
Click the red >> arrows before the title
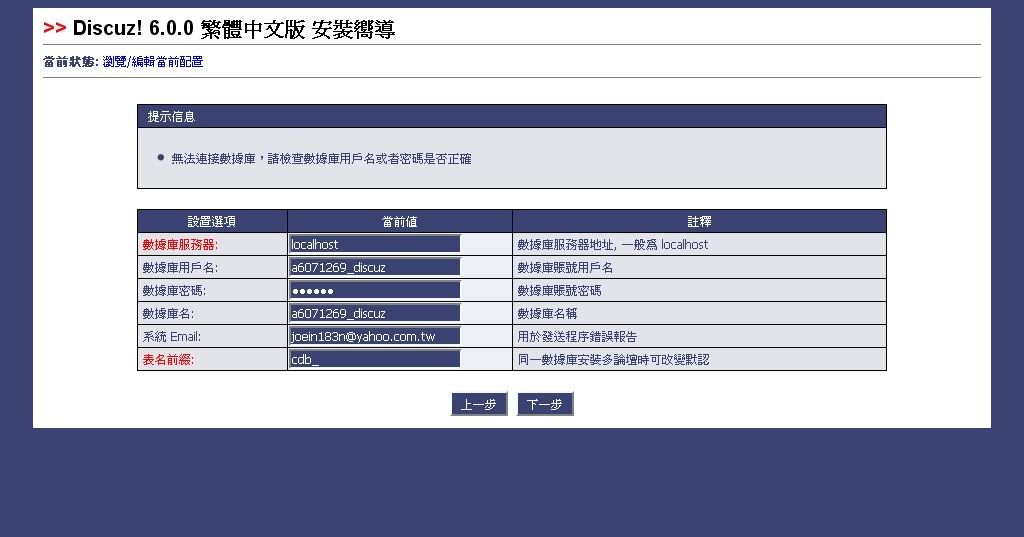pyautogui.click(x=55, y=28)
